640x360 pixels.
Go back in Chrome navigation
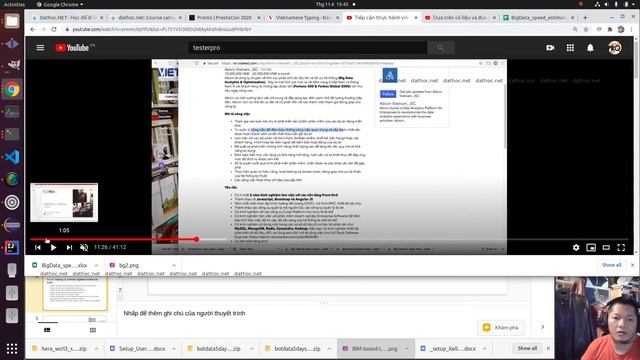33,29
